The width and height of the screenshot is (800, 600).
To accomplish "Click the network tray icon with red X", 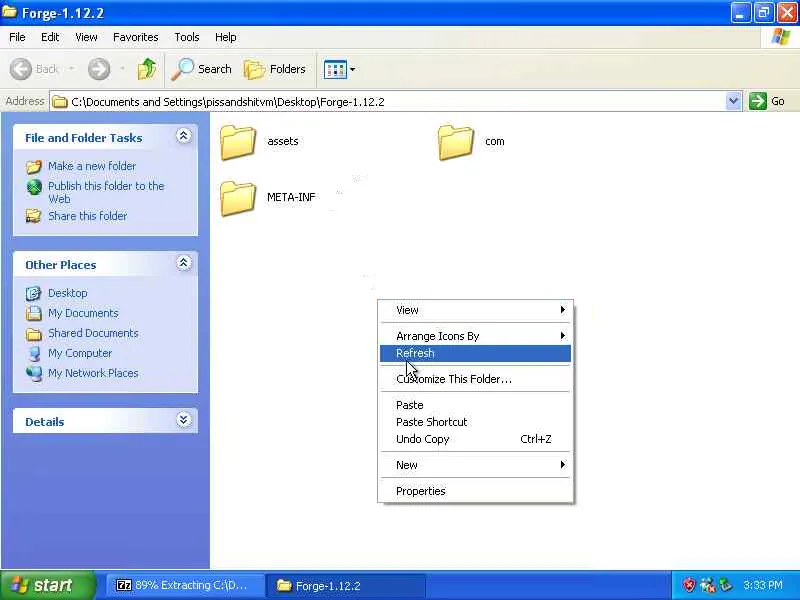I will coord(707,585).
